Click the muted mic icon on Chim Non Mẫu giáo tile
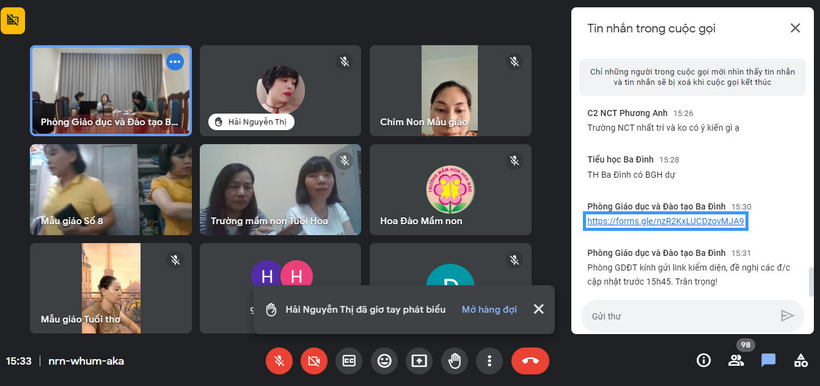Image resolution: width=820 pixels, height=386 pixels. [514, 61]
